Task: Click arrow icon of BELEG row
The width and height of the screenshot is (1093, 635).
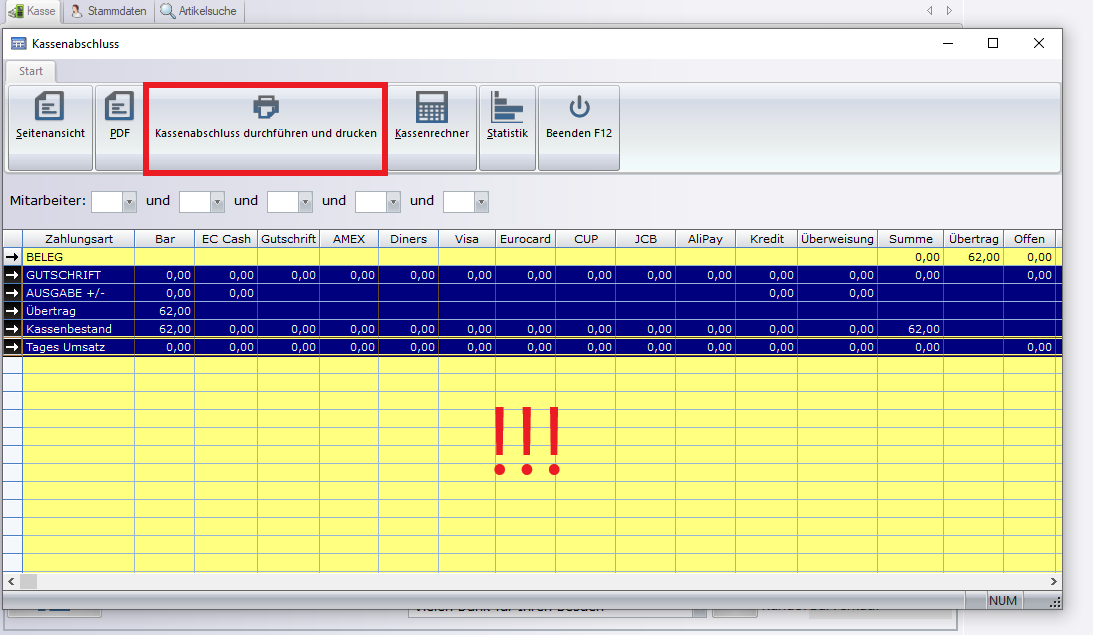Action: (12, 257)
